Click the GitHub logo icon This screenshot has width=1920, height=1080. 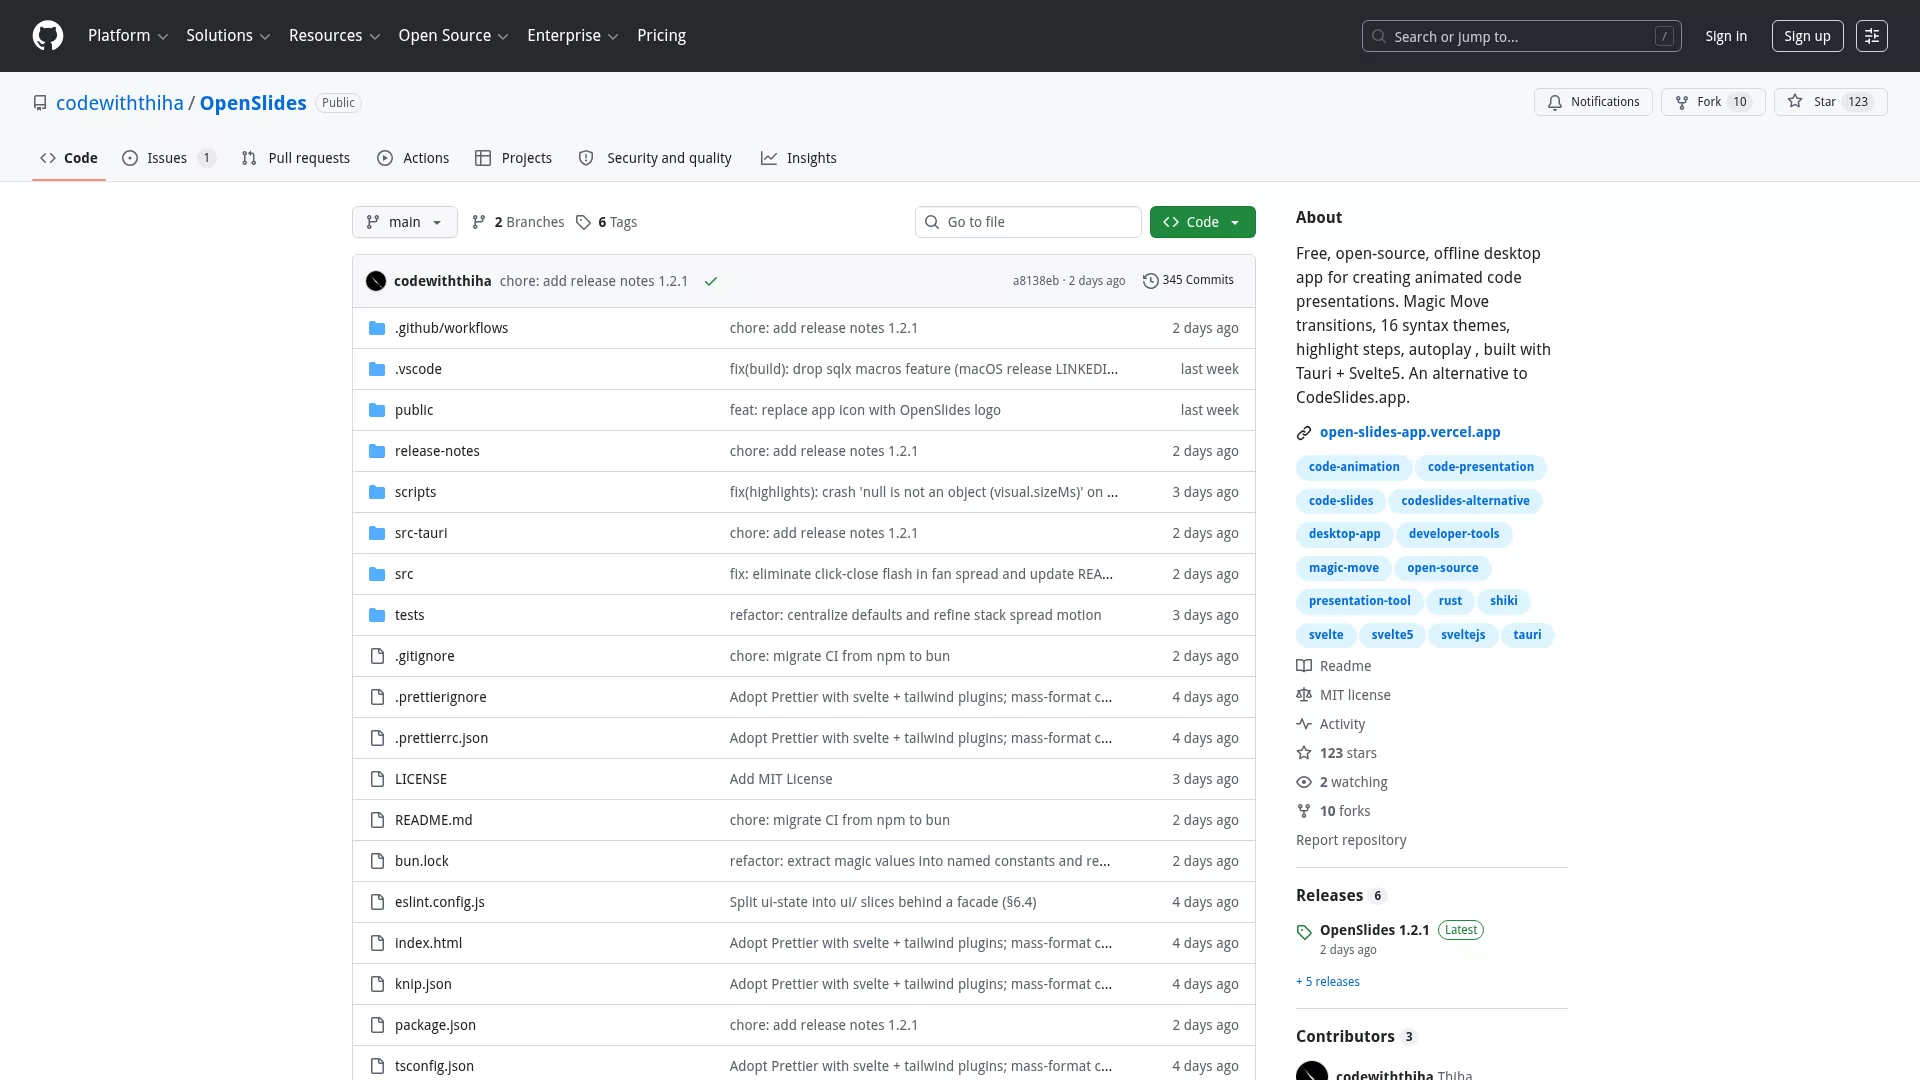click(x=48, y=36)
